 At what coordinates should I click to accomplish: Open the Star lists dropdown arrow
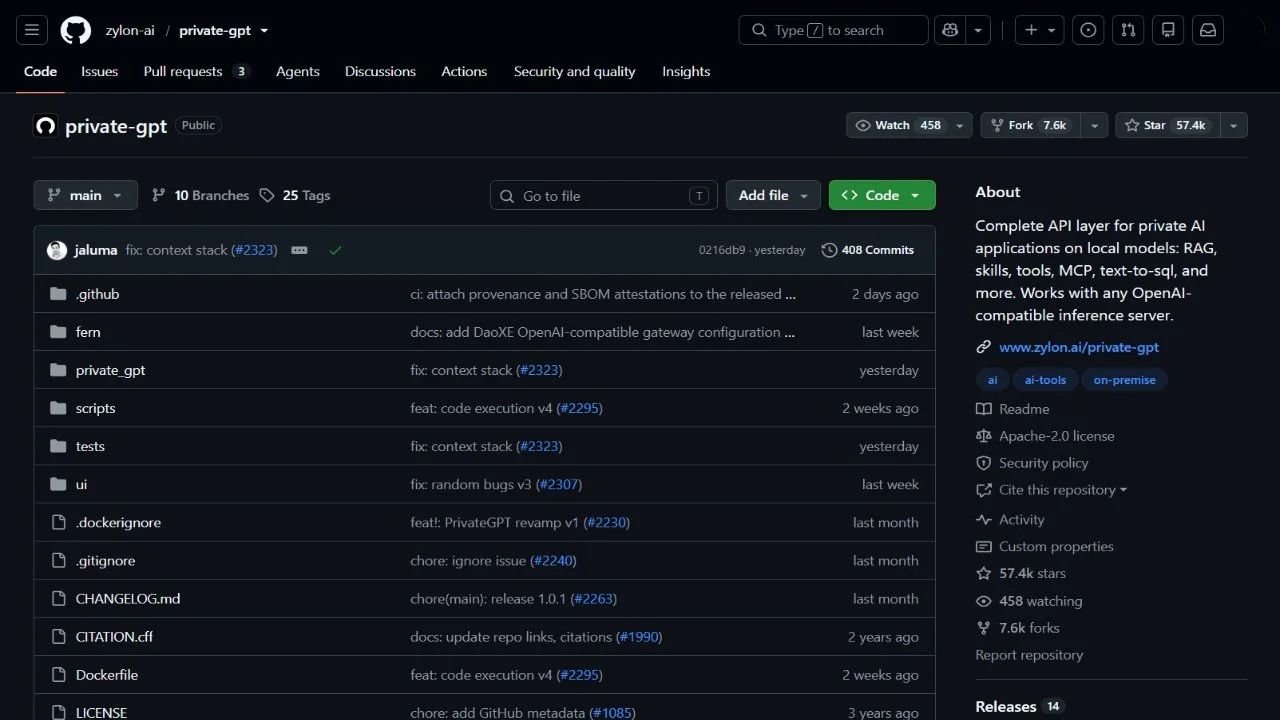pyautogui.click(x=1234, y=125)
